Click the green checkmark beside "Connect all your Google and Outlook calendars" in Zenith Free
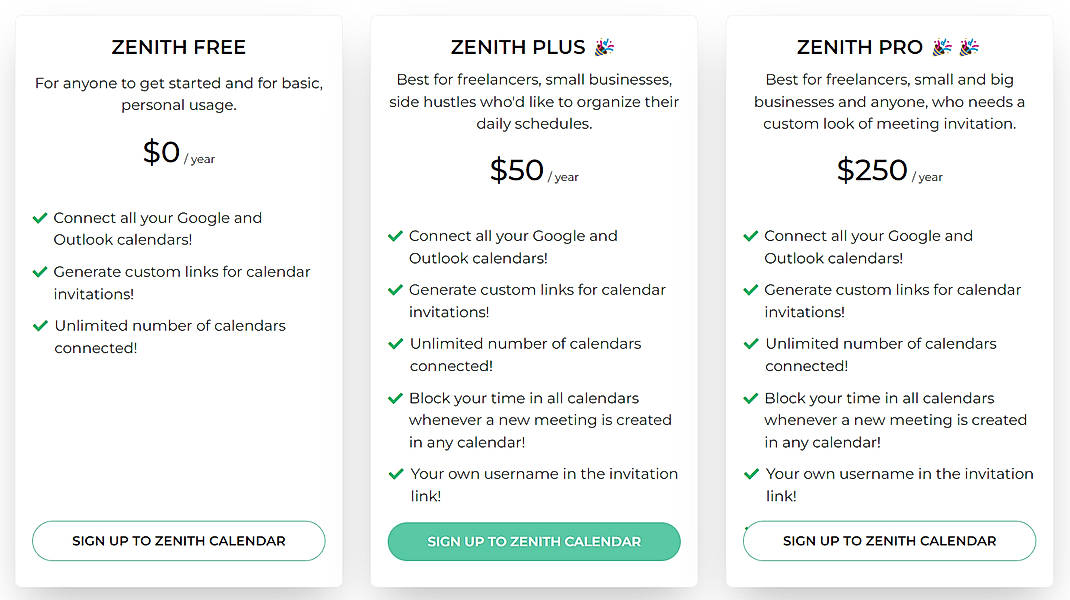 click(x=40, y=218)
